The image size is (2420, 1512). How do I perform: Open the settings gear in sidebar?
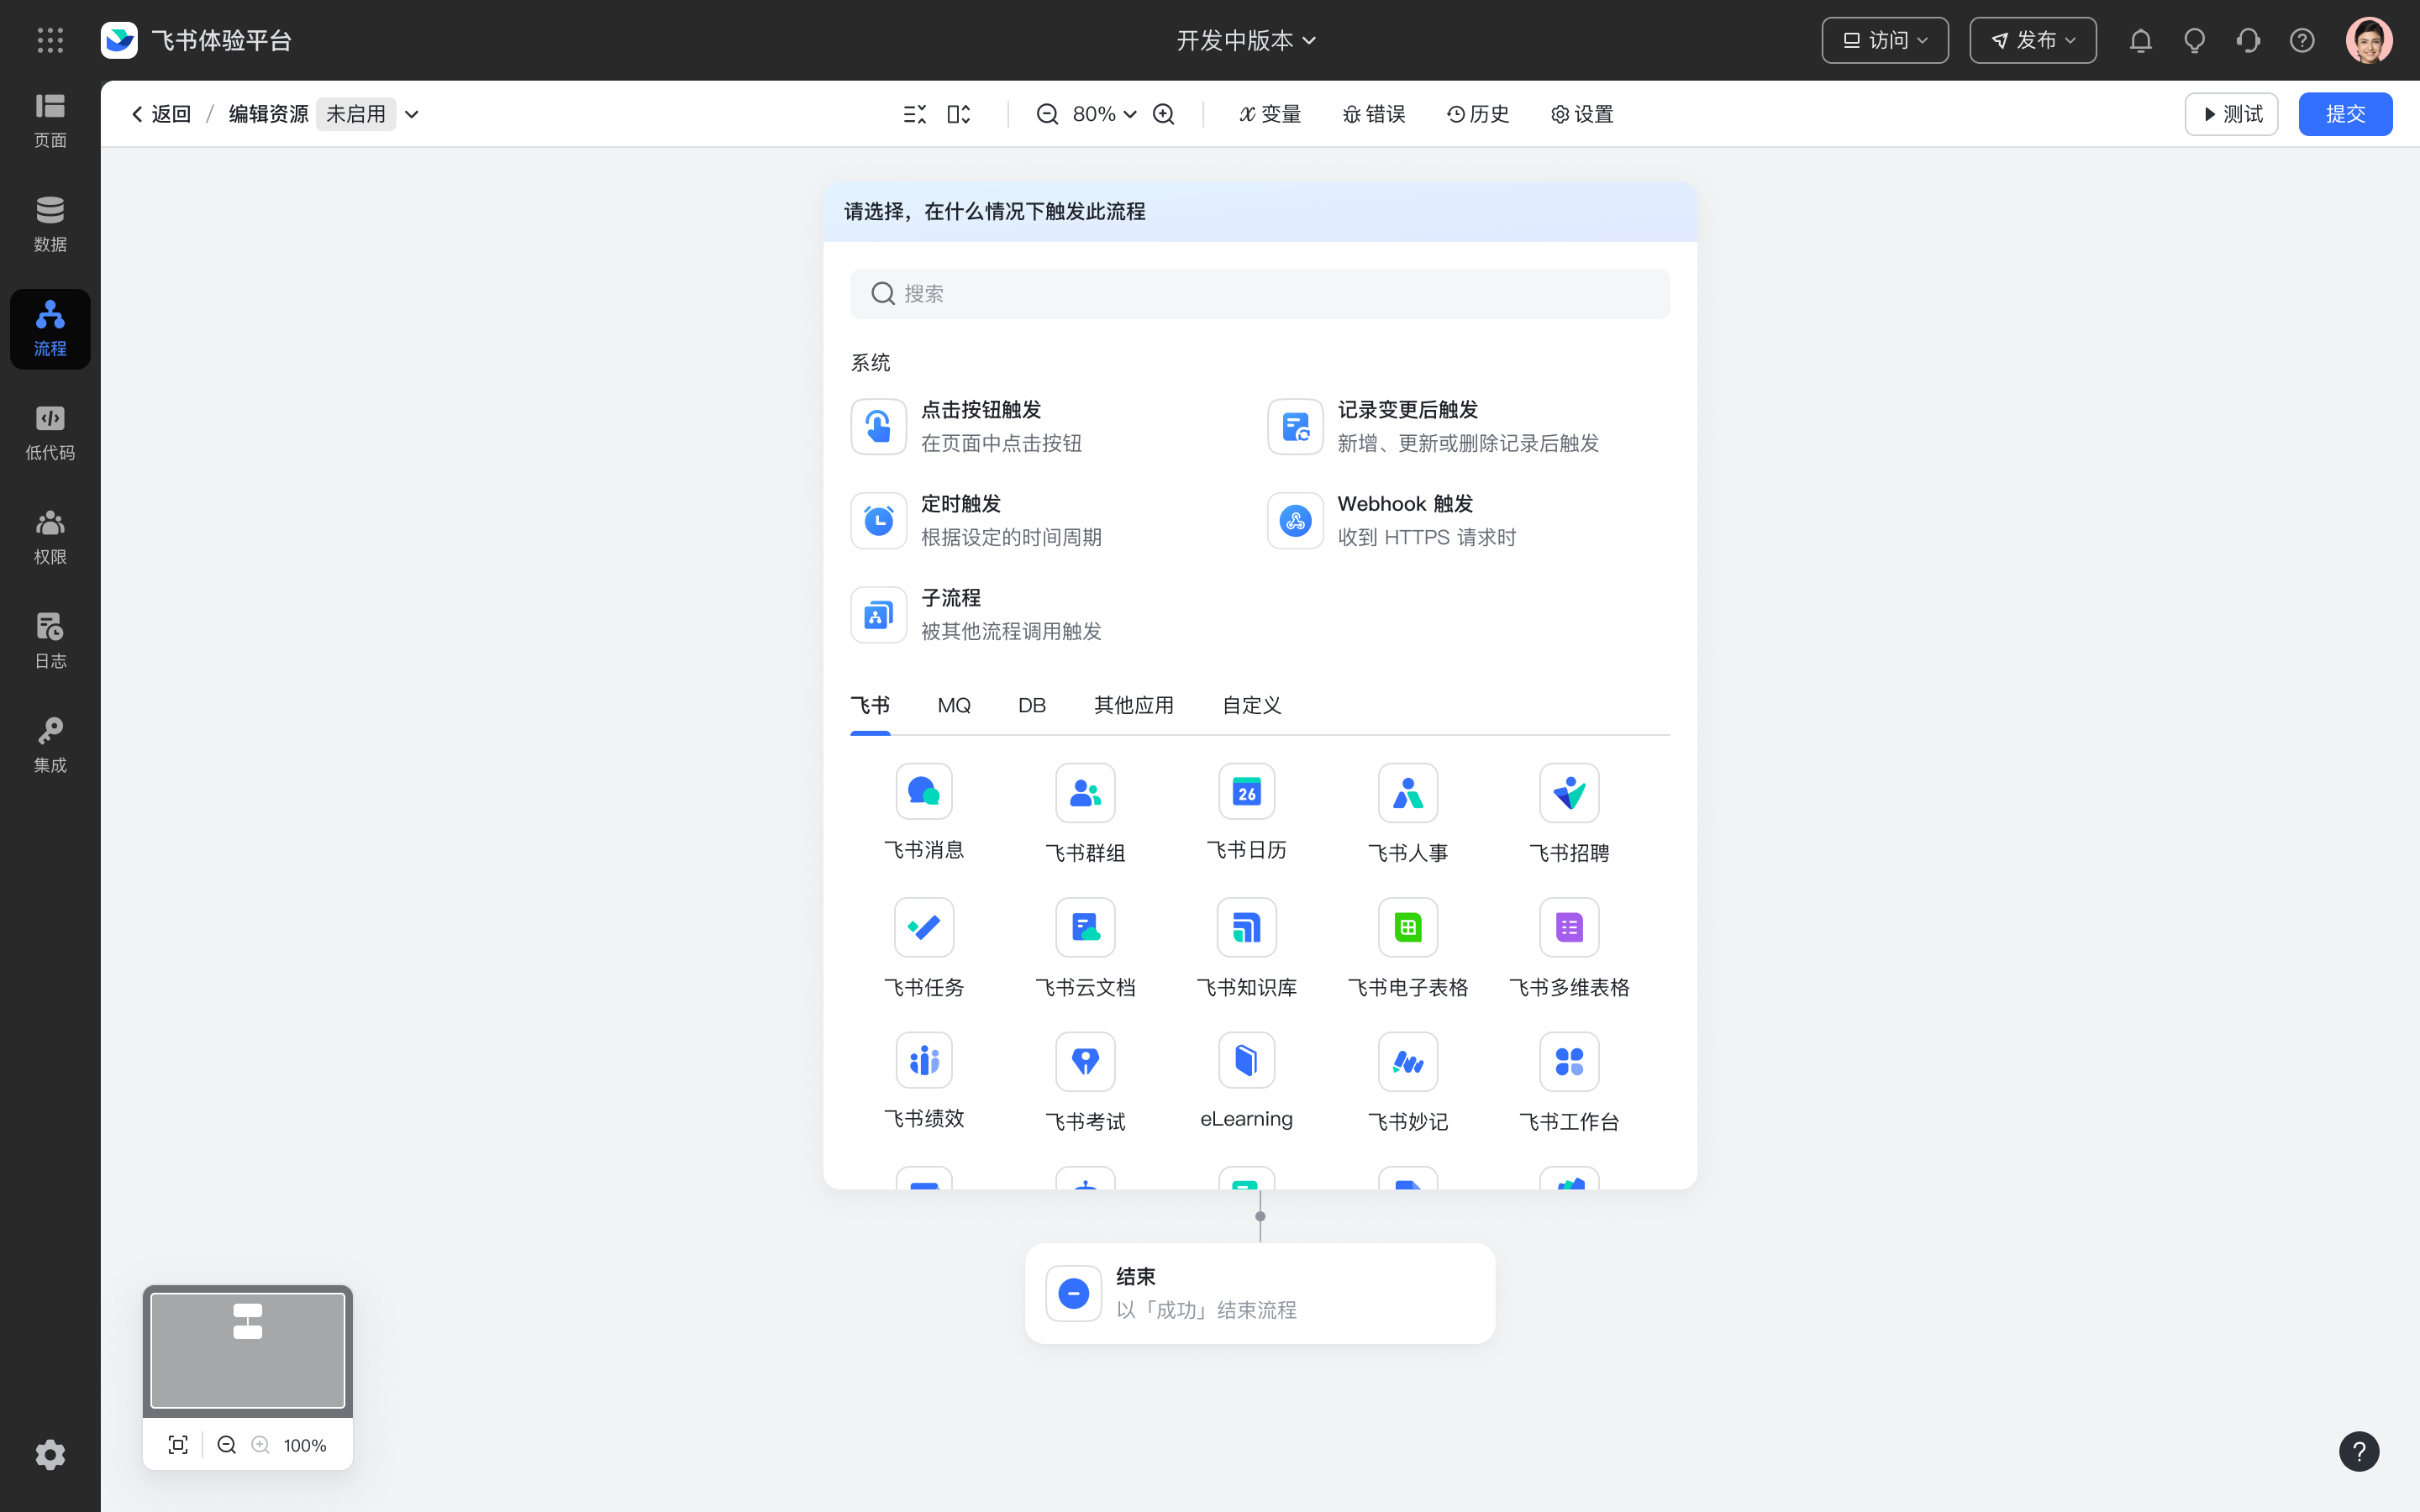point(50,1454)
